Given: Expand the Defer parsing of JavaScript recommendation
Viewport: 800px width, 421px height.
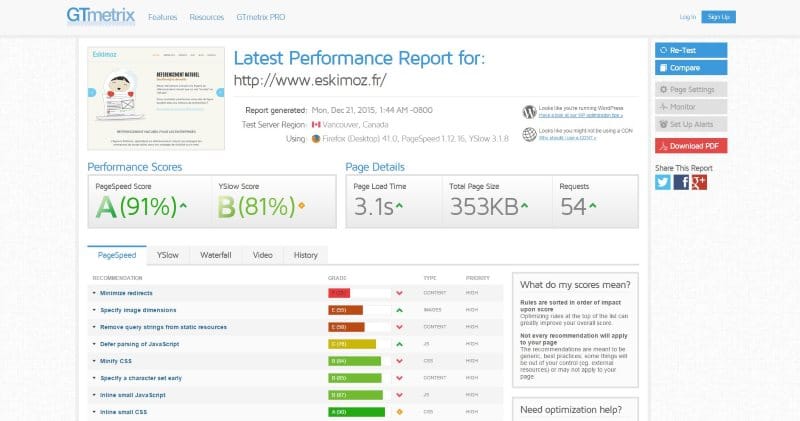Looking at the screenshot, I should point(139,344).
